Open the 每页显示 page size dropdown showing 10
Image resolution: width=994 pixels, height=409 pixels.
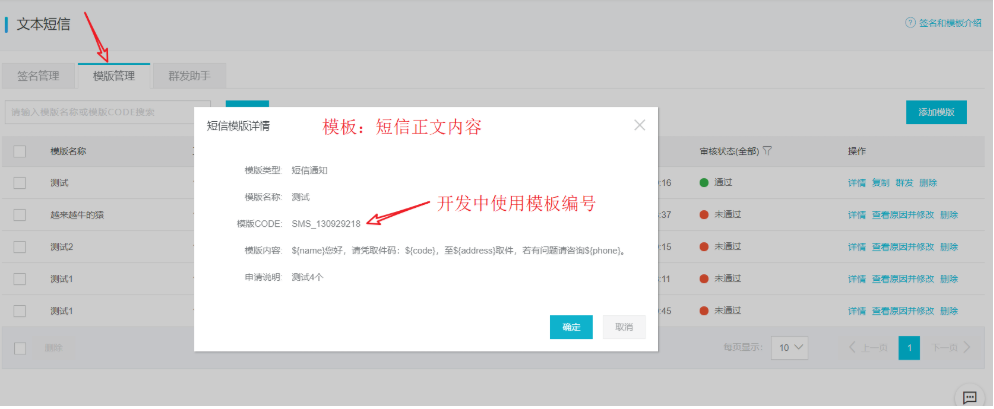pos(790,347)
